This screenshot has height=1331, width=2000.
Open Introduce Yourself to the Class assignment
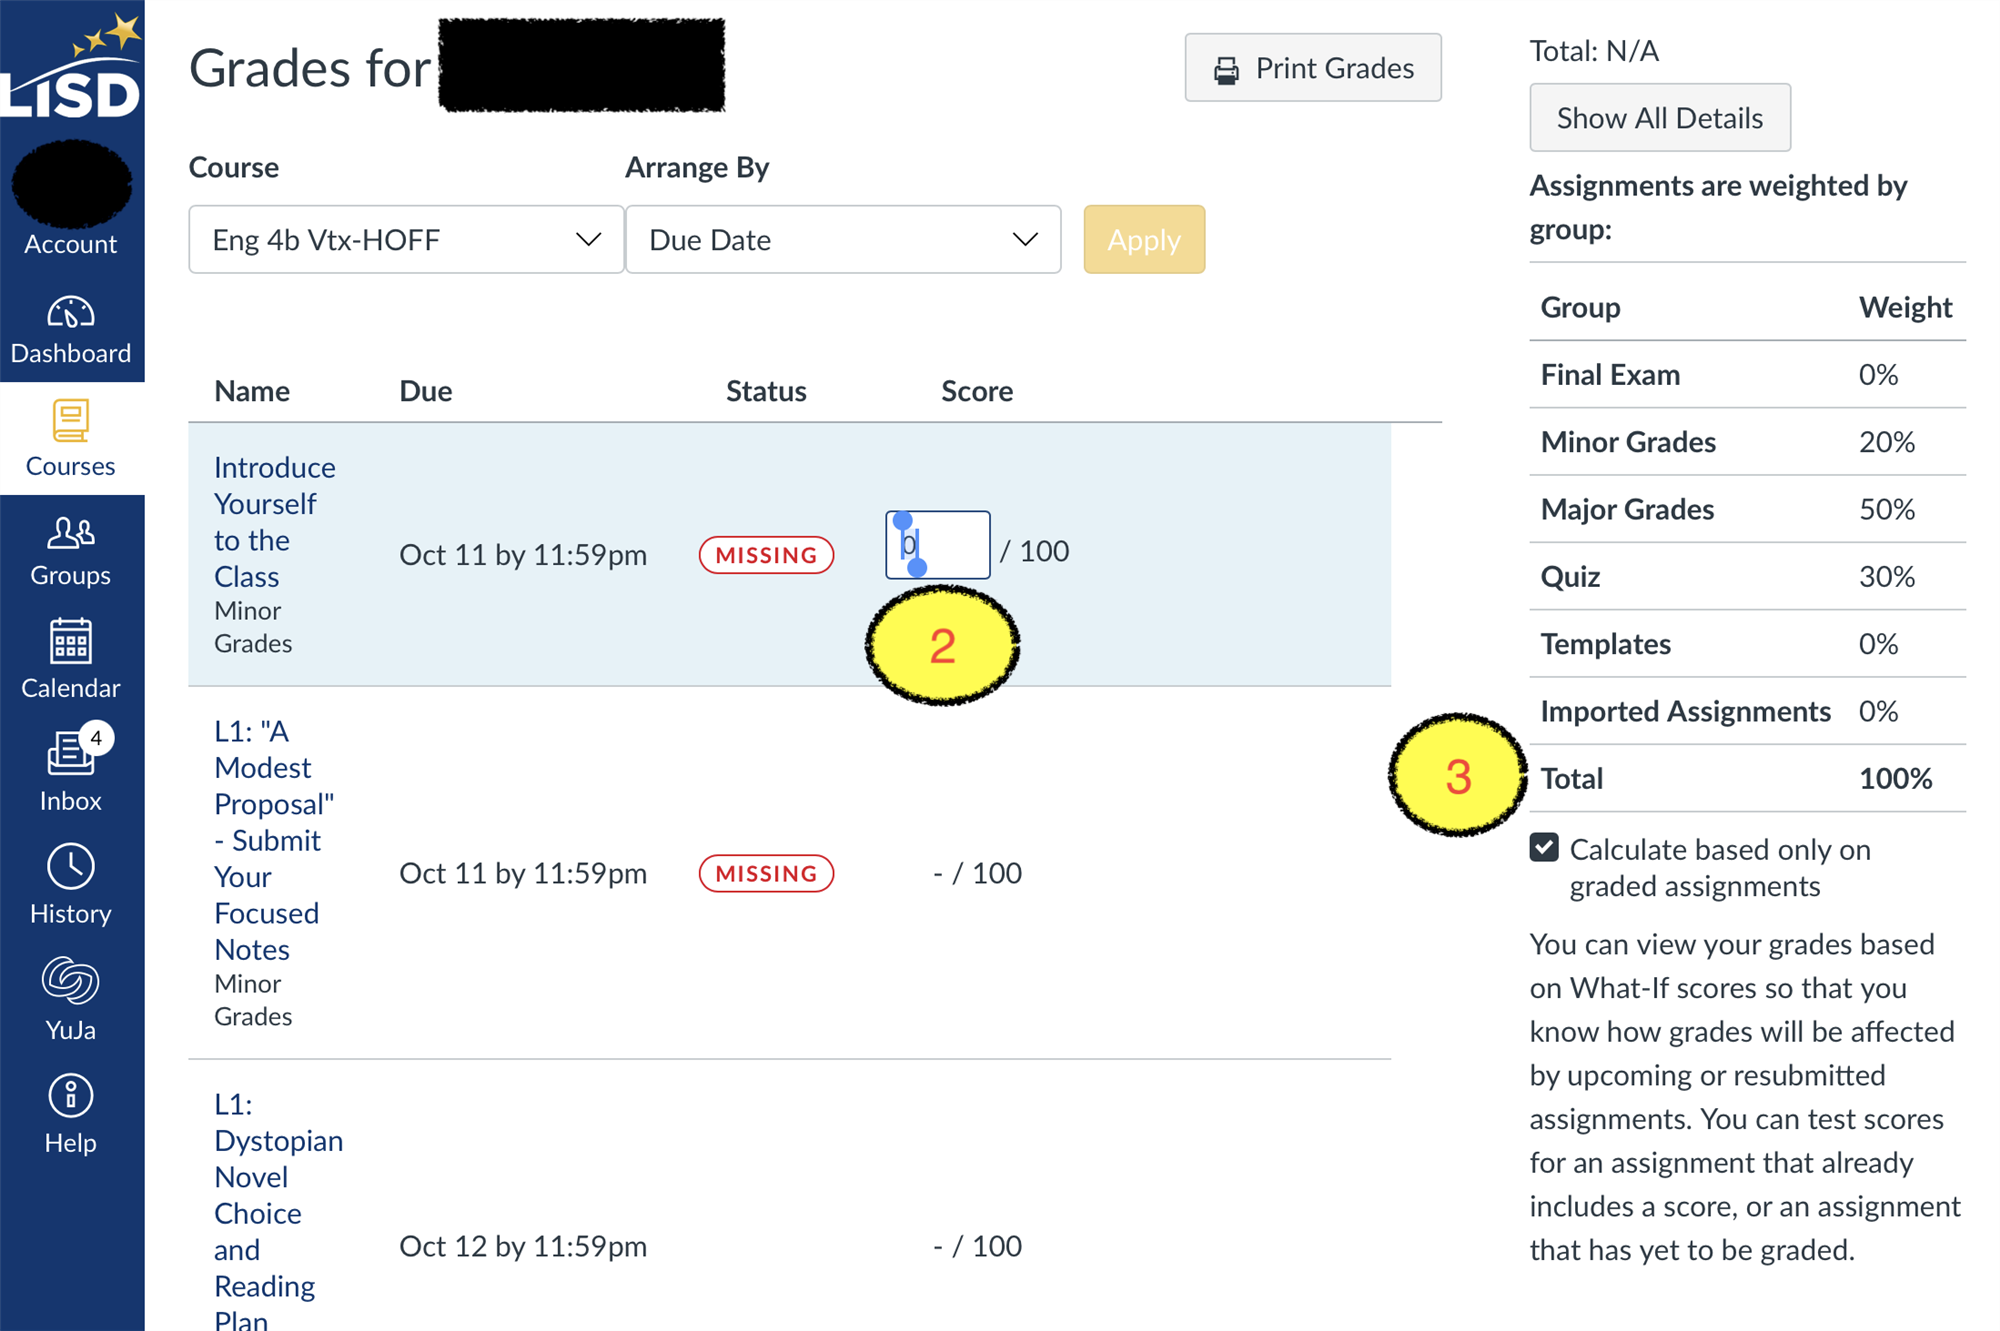coord(274,521)
